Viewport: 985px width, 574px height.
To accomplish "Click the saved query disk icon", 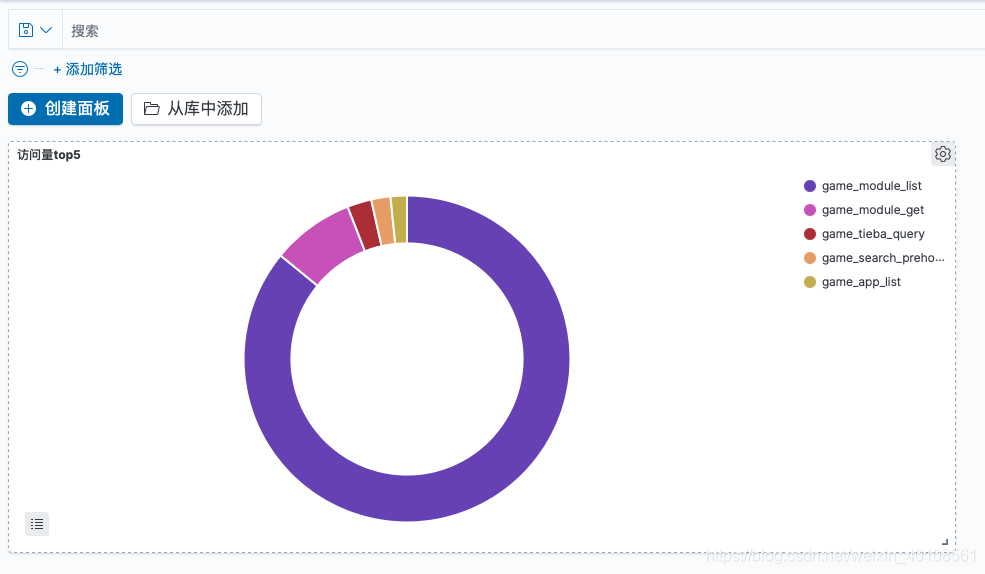I will pyautogui.click(x=26, y=30).
